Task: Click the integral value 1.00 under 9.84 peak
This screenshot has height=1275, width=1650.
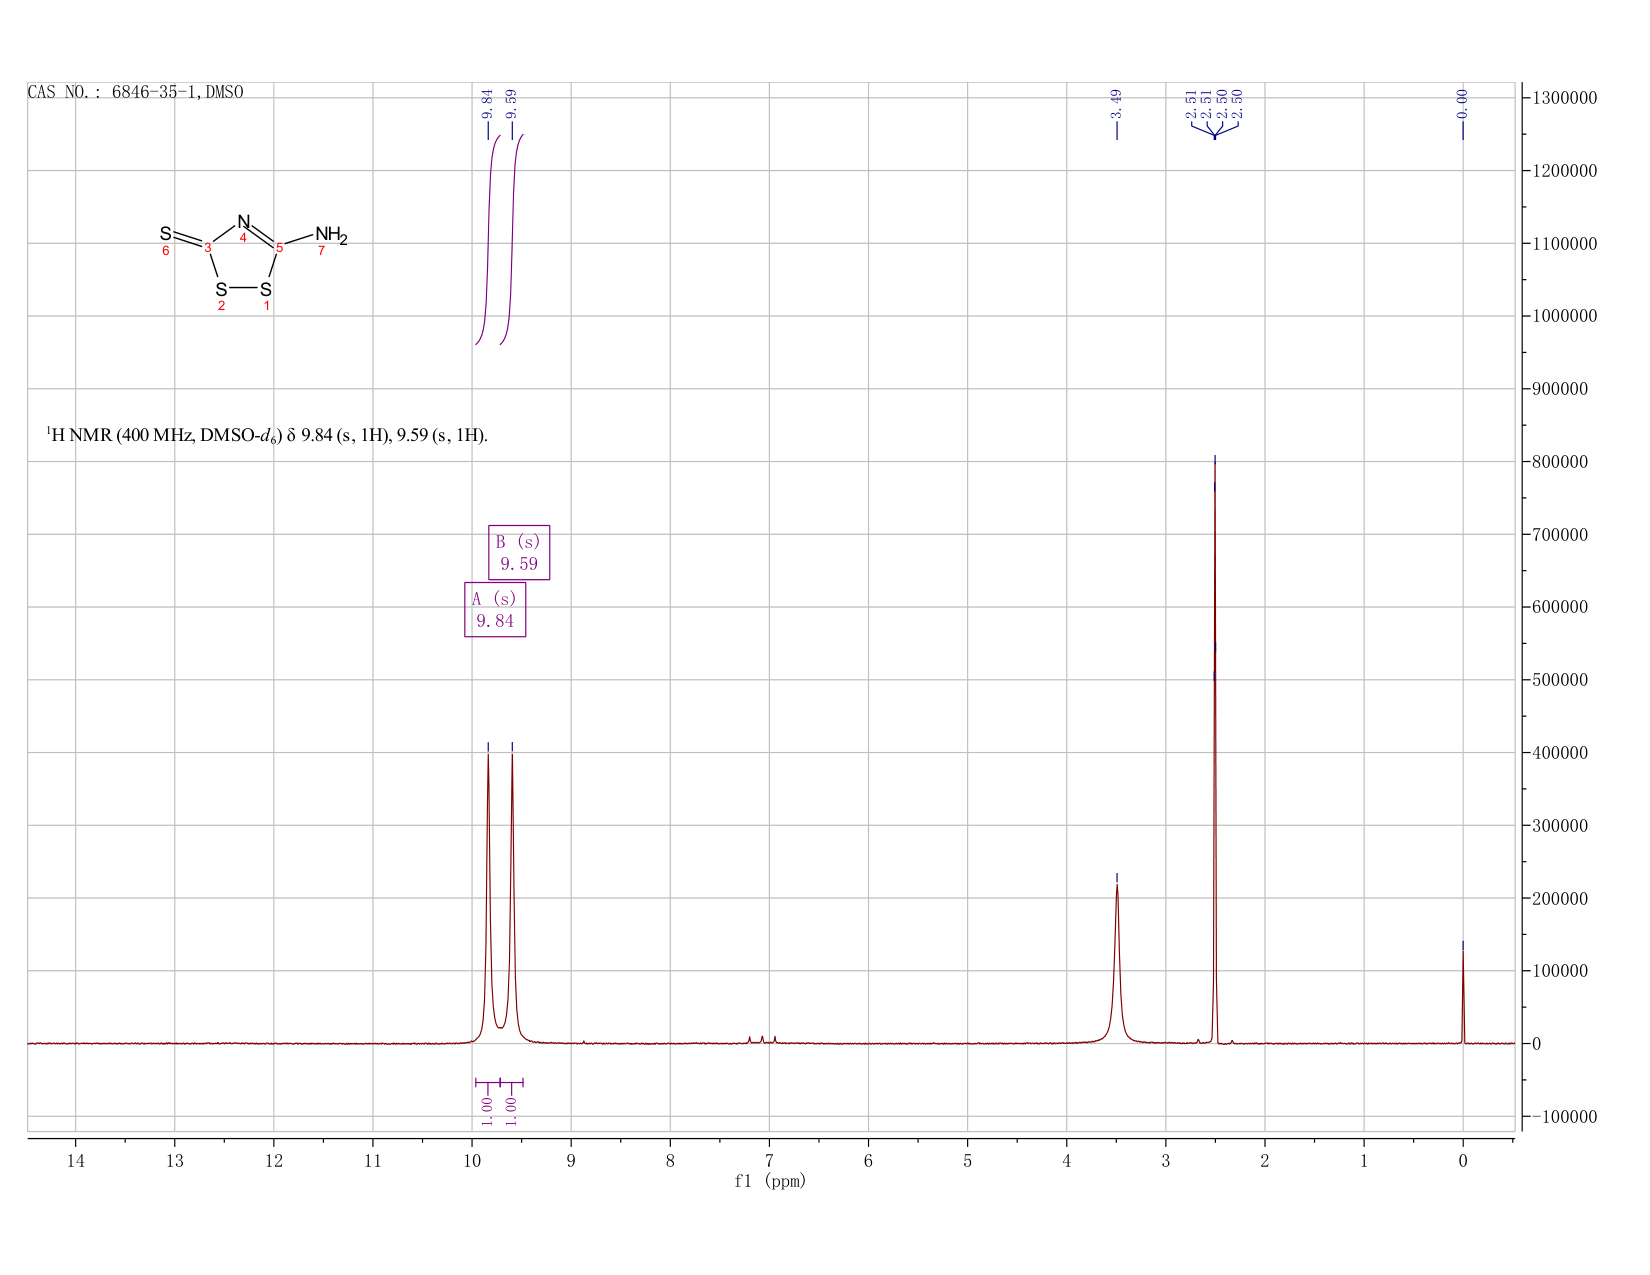Action: [x=487, y=1110]
